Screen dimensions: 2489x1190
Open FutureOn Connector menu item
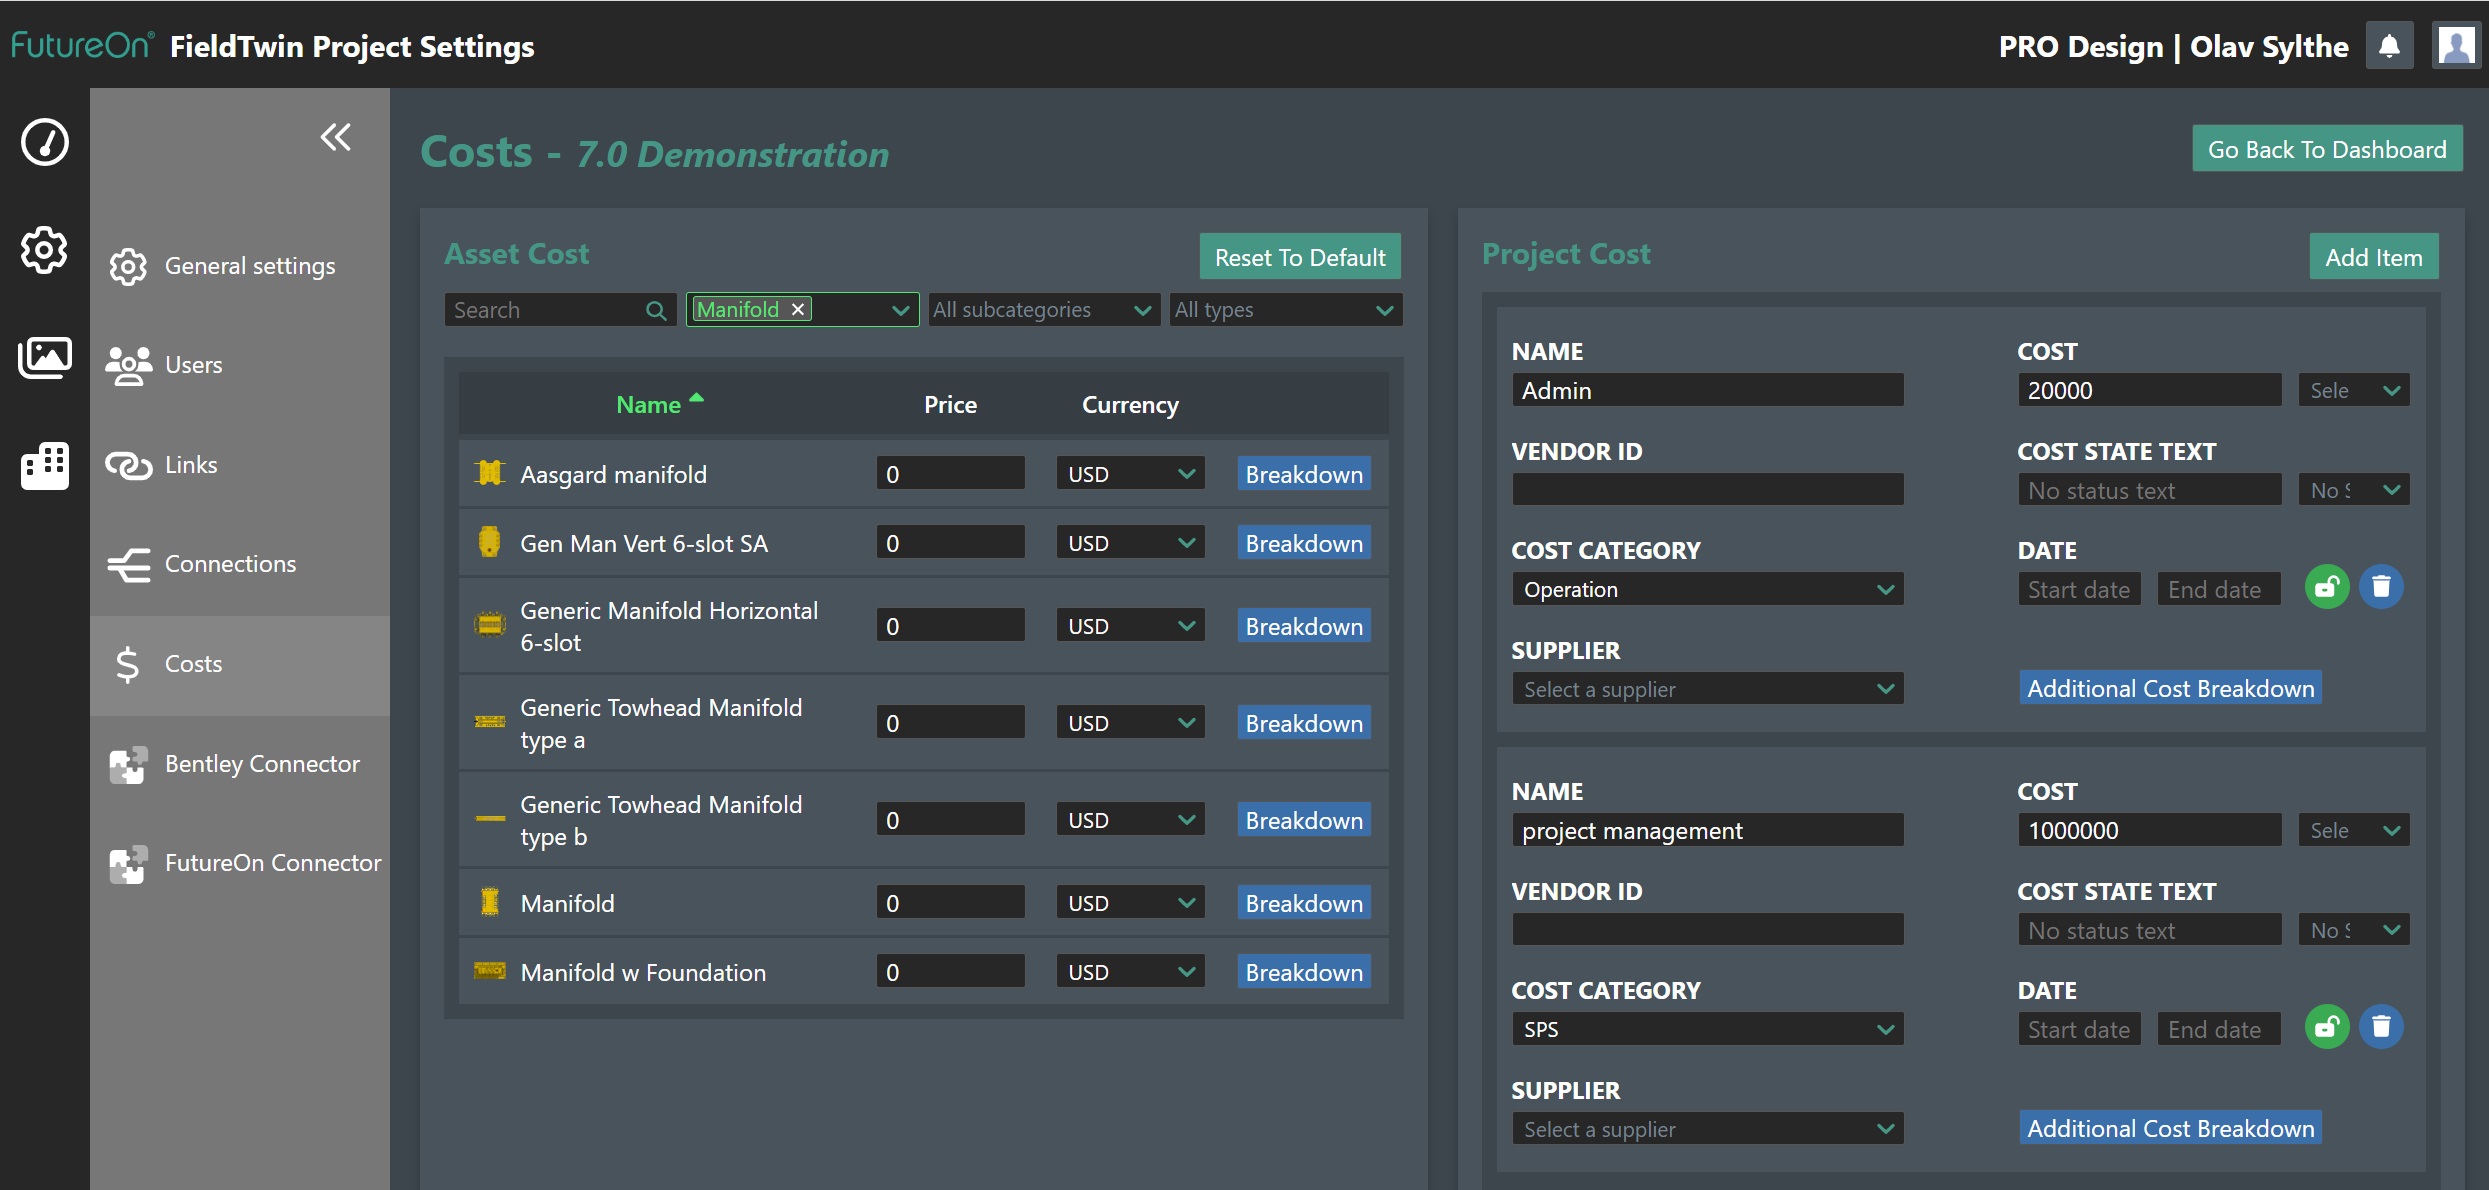click(x=240, y=863)
